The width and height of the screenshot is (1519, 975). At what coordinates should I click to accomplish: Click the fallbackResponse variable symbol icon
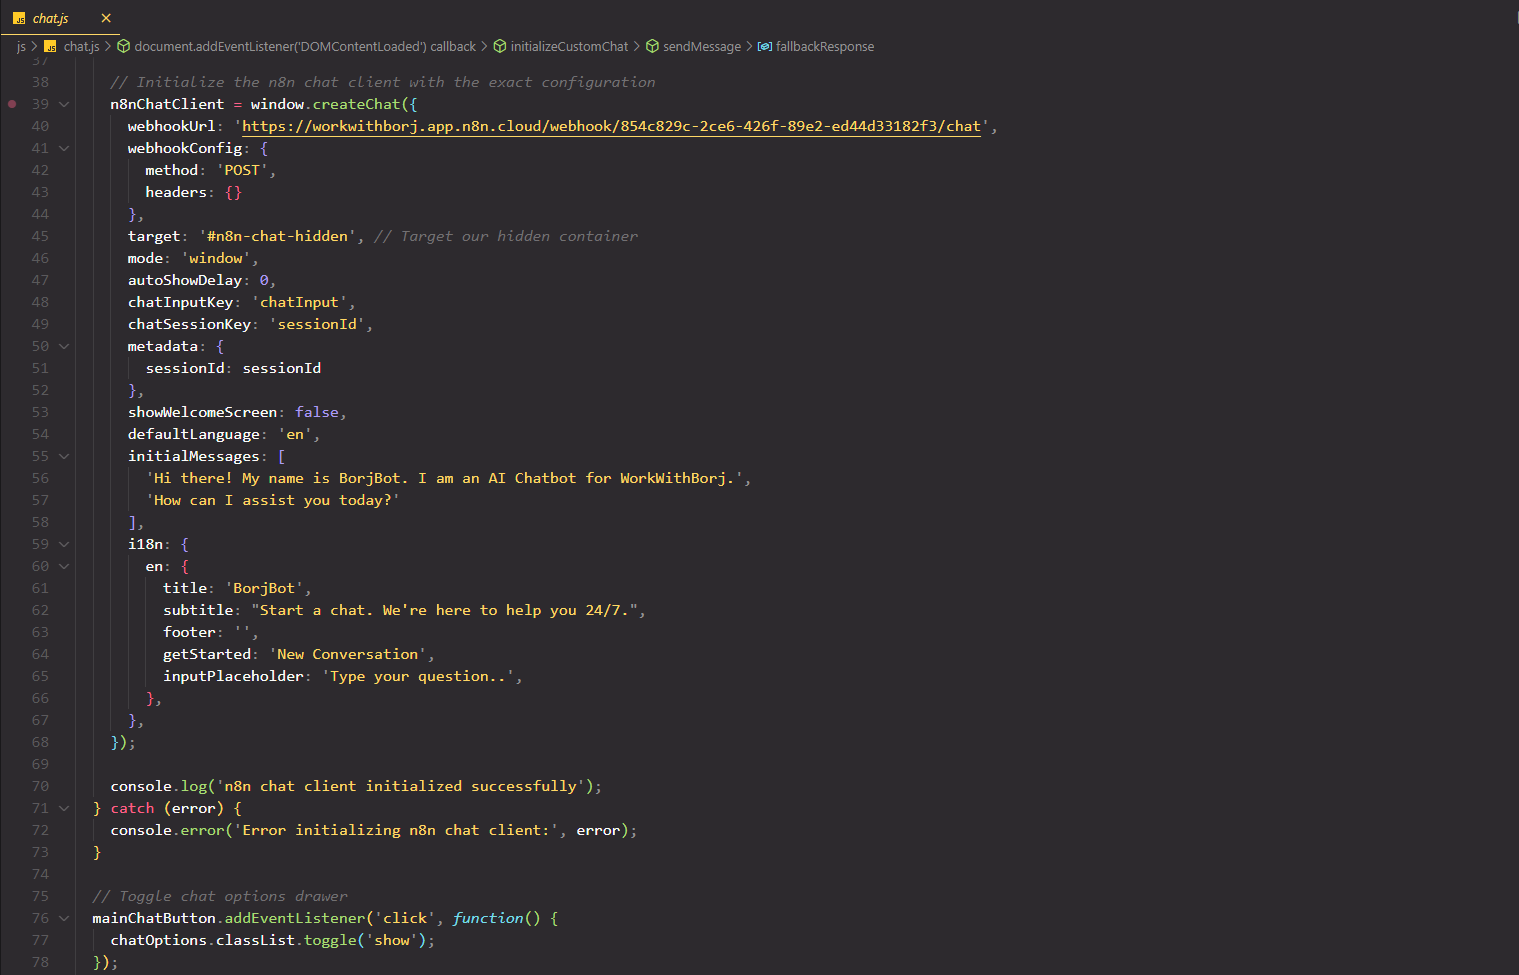pyautogui.click(x=764, y=46)
